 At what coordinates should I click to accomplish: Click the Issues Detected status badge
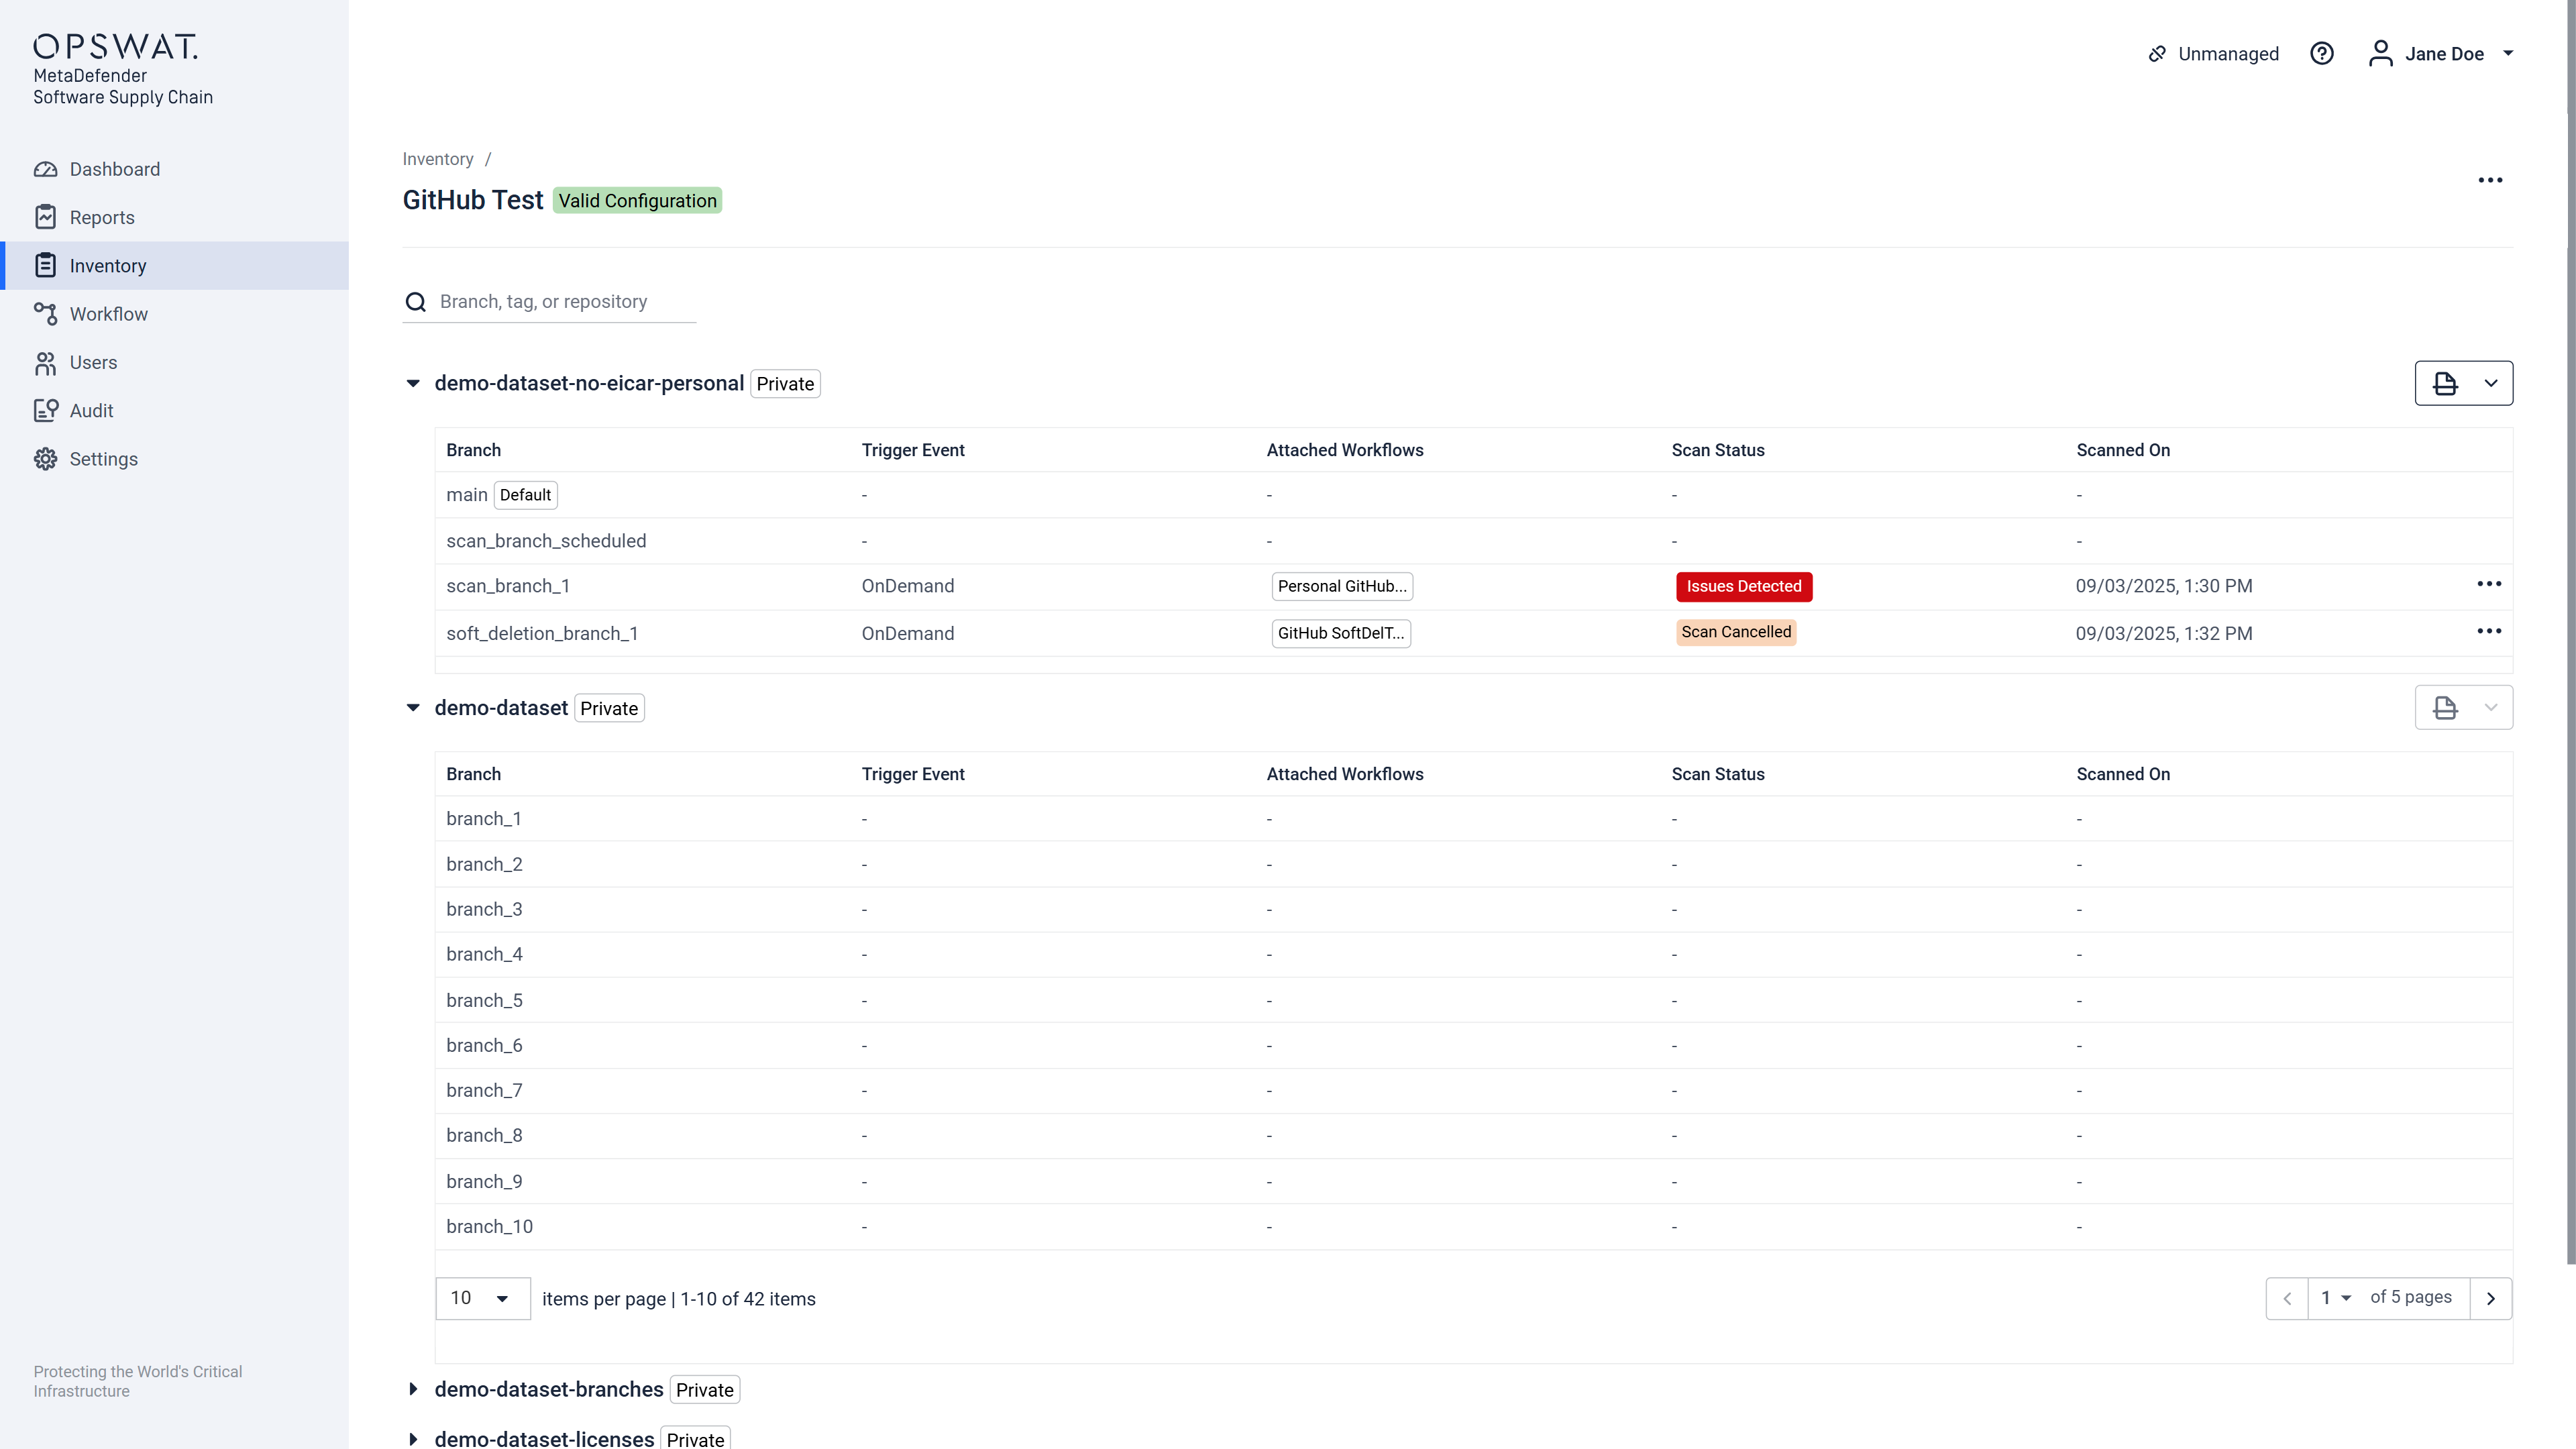point(1744,586)
